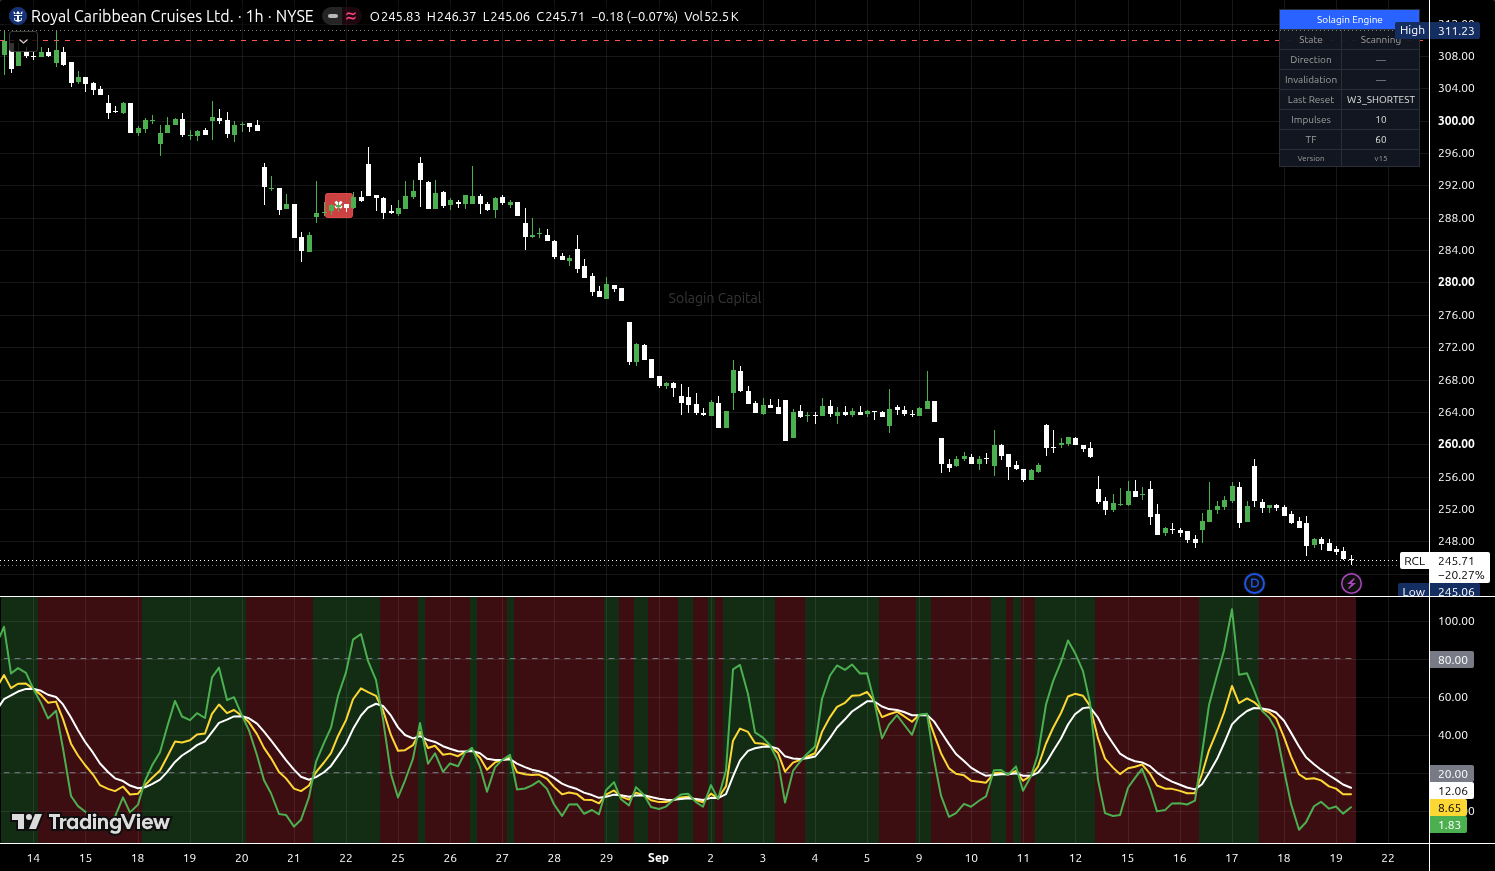Click the Low 245.06 price label
1495x871 pixels.
[1438, 592]
